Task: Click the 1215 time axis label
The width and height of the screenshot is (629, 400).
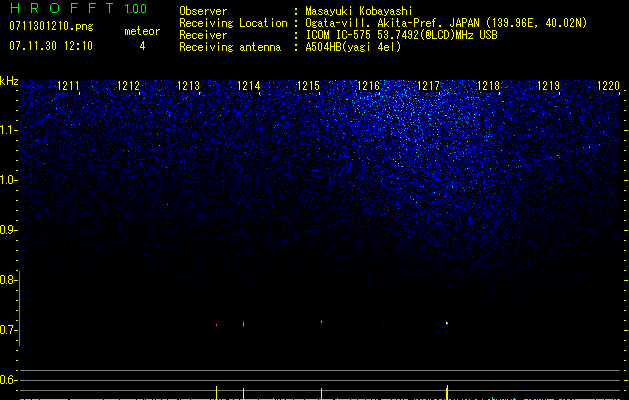Action: [x=308, y=86]
